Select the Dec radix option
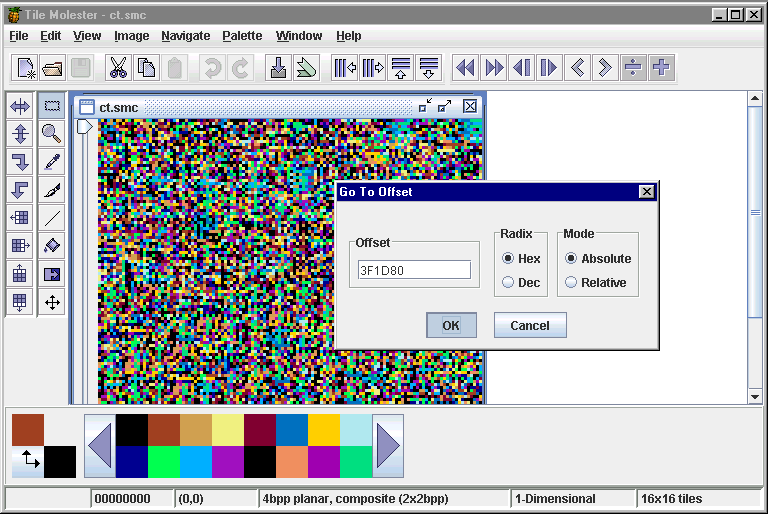This screenshot has height=514, width=768. point(509,283)
